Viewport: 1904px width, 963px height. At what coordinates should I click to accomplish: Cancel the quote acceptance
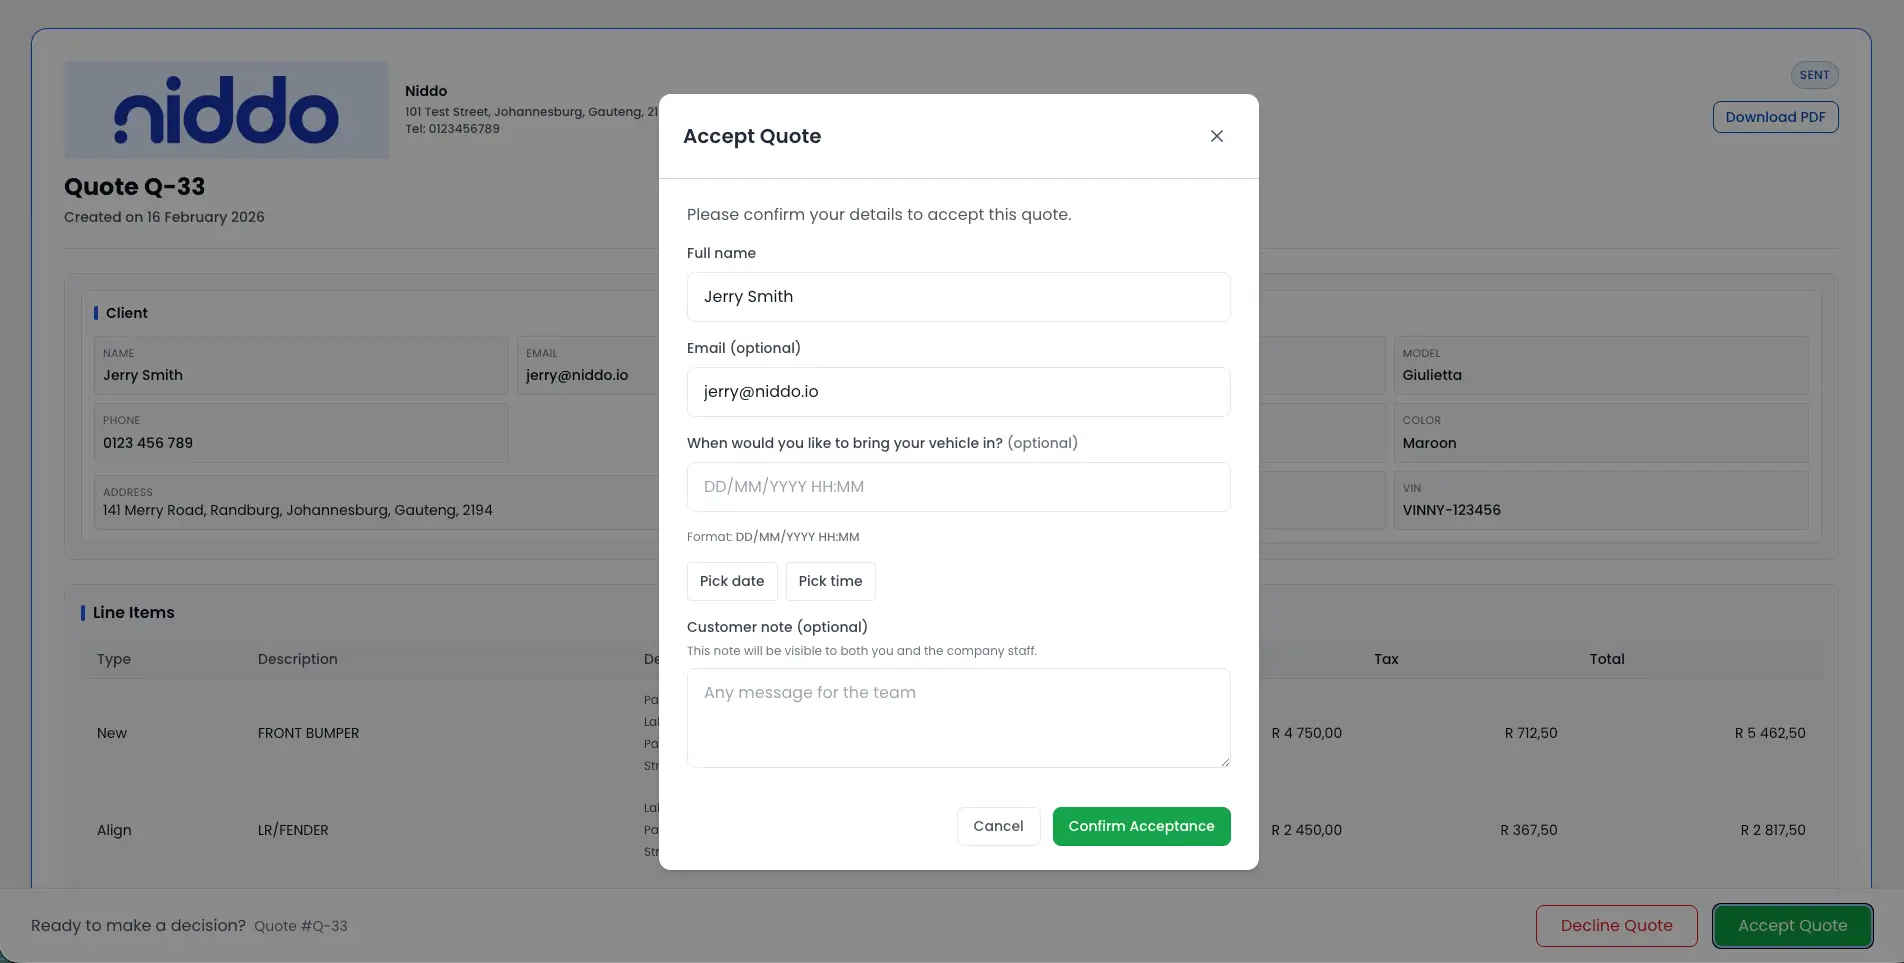point(998,826)
